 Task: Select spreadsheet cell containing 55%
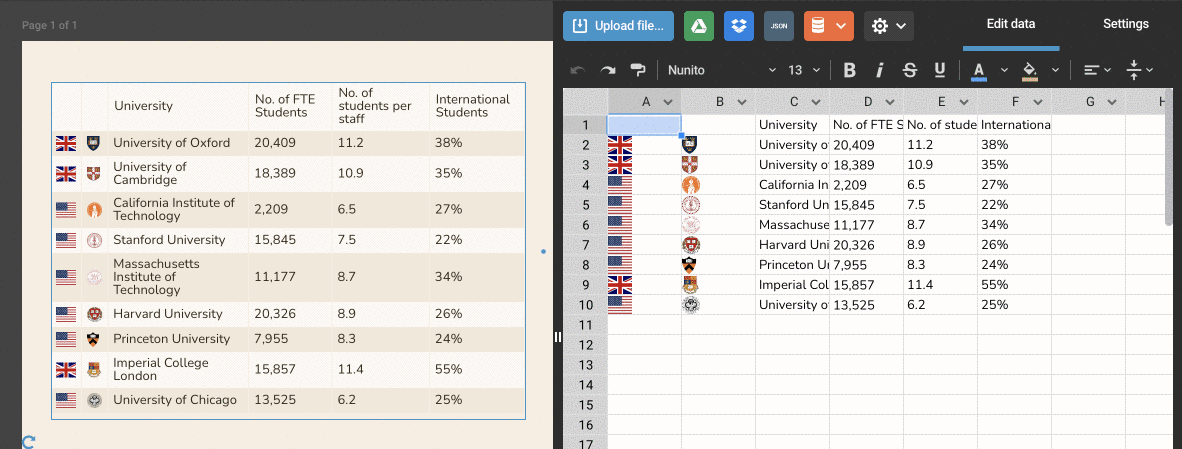click(1015, 285)
